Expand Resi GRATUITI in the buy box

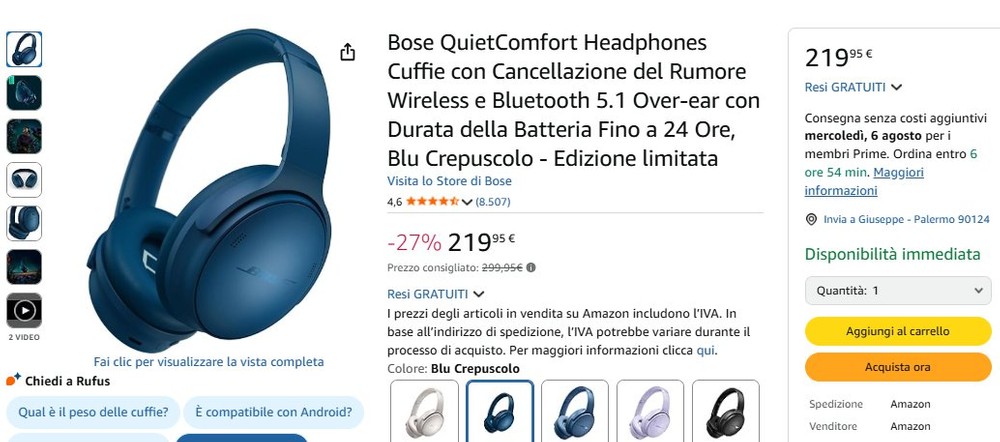[853, 87]
